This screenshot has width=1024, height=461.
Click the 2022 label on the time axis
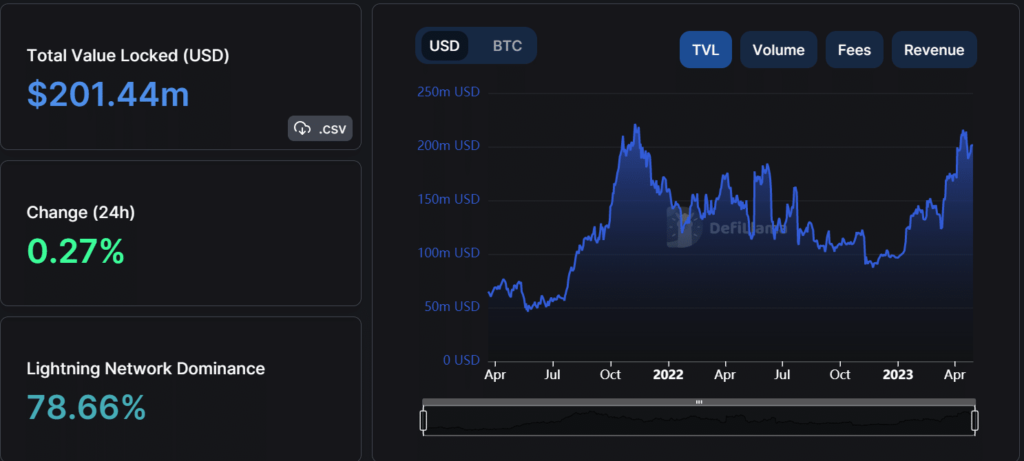coord(667,375)
